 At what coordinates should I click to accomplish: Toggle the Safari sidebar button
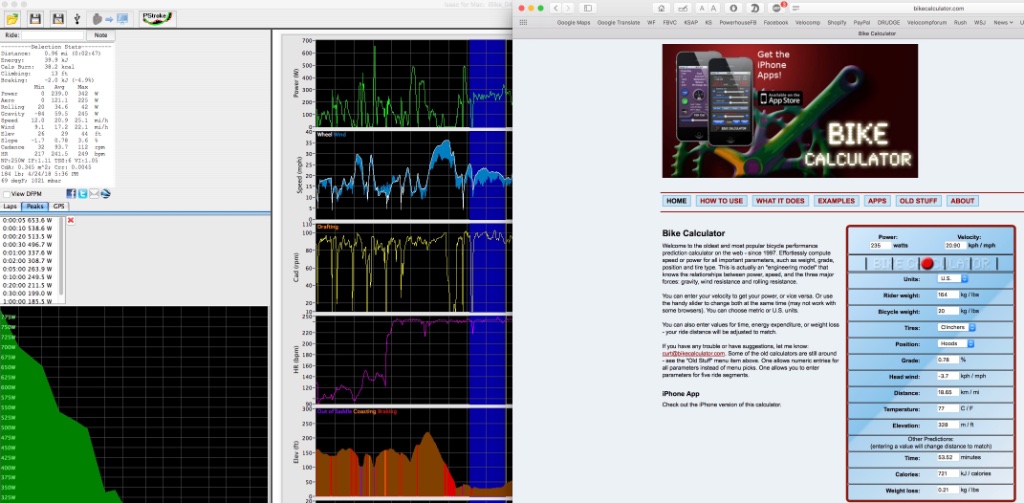[588, 8]
